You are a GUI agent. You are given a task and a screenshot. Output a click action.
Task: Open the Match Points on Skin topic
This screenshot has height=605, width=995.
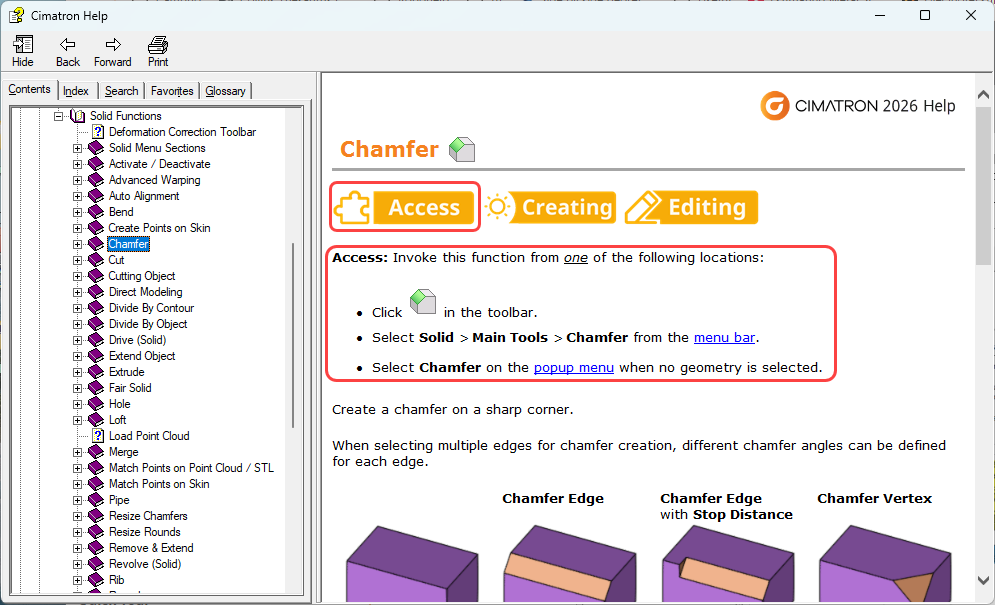(159, 484)
